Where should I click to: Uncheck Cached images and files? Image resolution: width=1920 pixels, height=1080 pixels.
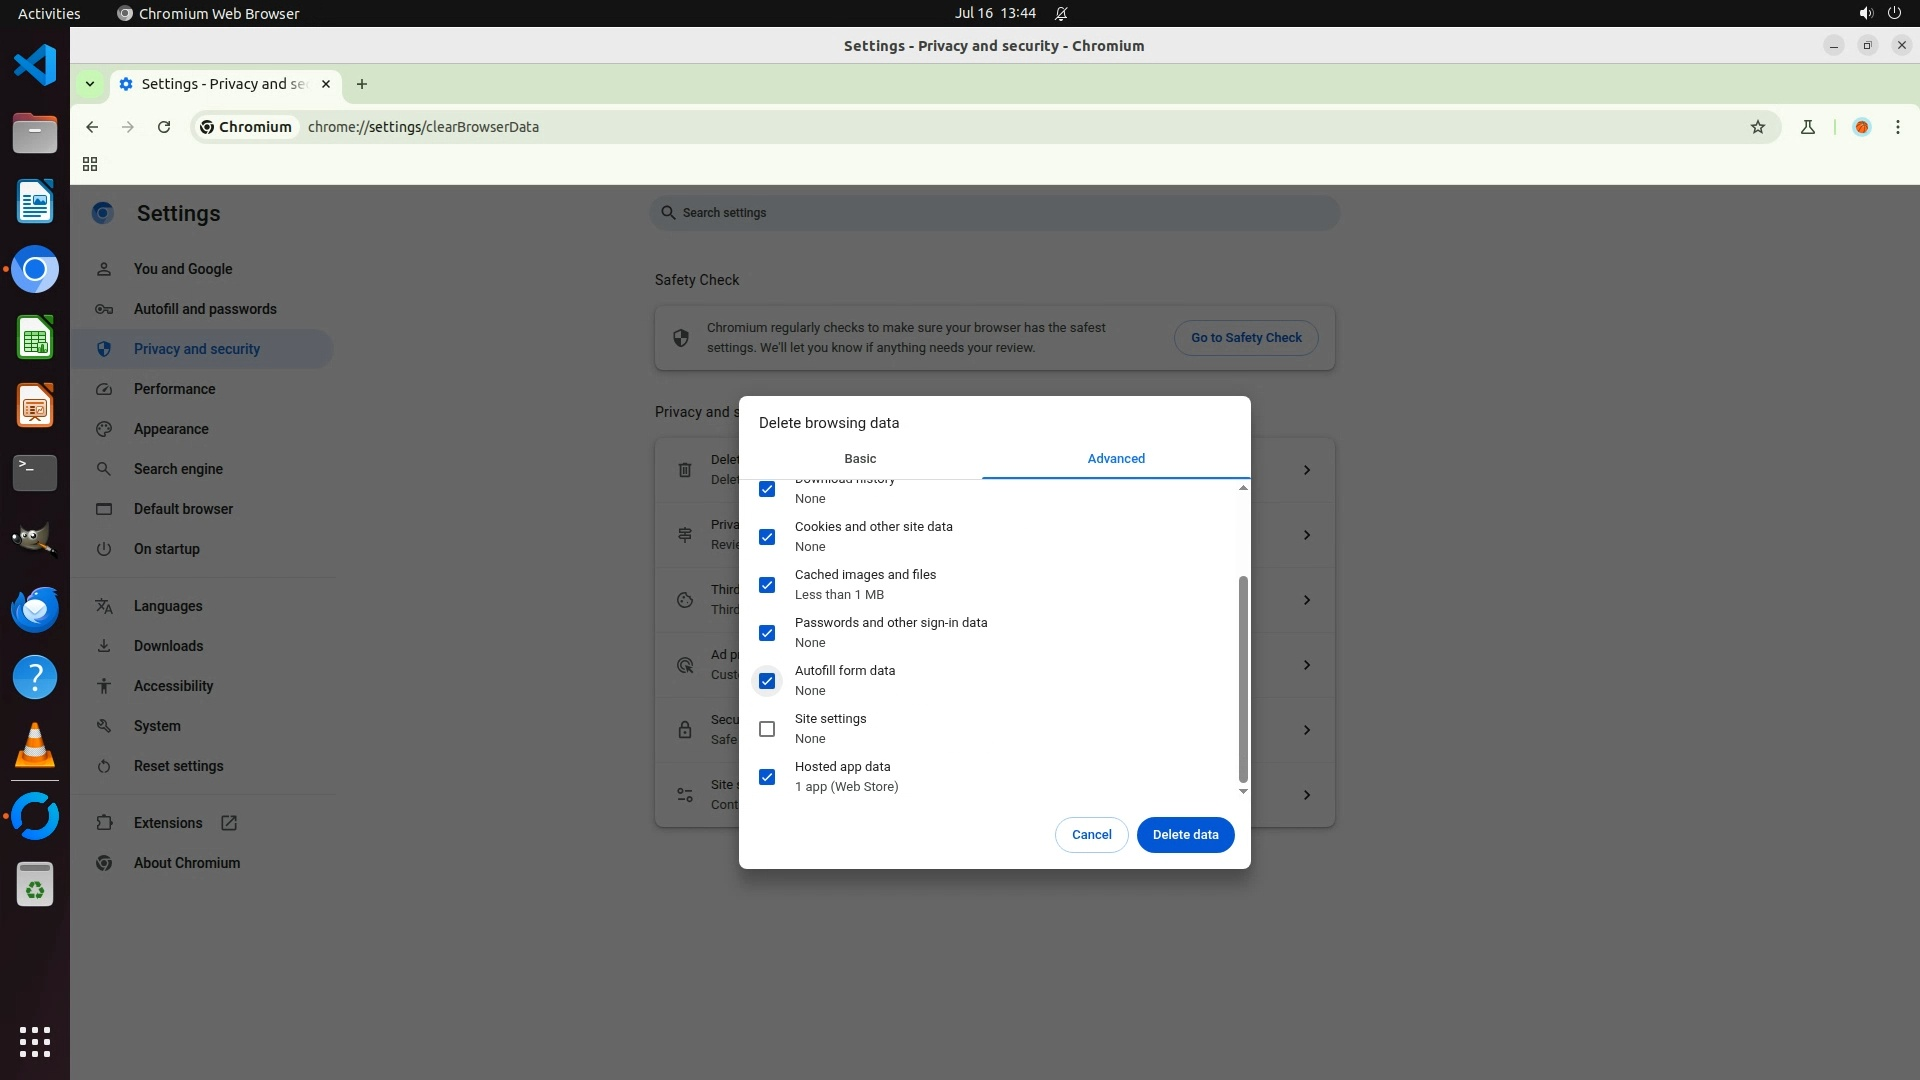point(767,585)
